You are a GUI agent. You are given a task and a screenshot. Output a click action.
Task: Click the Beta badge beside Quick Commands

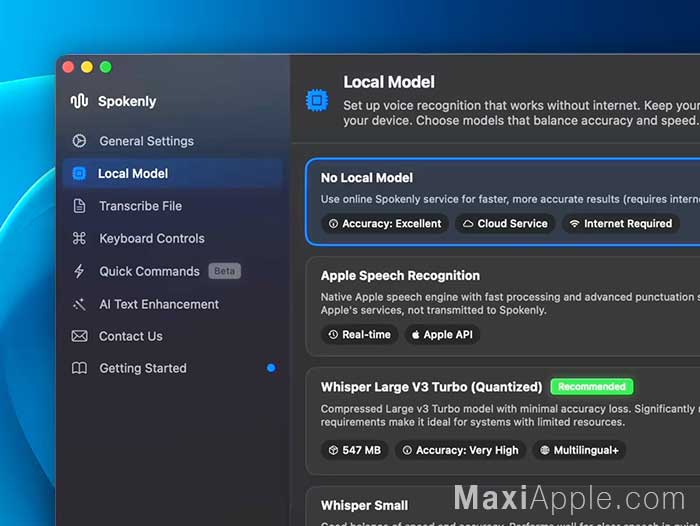click(225, 271)
